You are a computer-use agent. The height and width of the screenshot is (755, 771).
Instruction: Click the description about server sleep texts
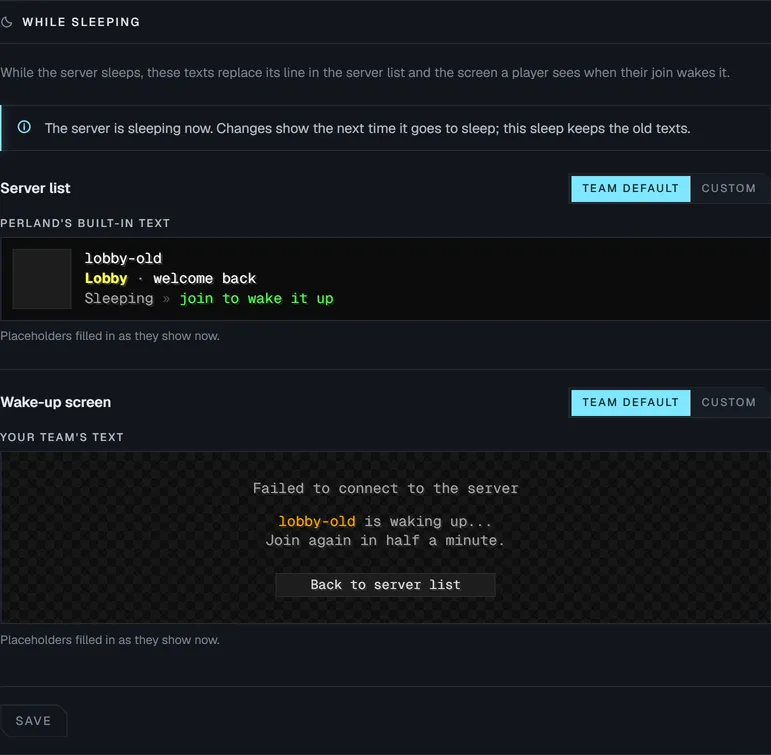(x=365, y=73)
